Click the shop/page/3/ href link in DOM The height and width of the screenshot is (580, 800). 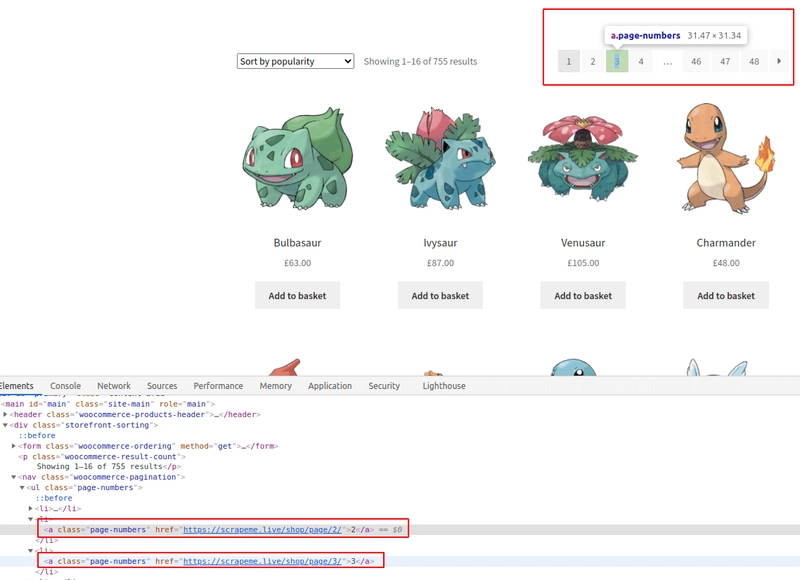pos(262,561)
